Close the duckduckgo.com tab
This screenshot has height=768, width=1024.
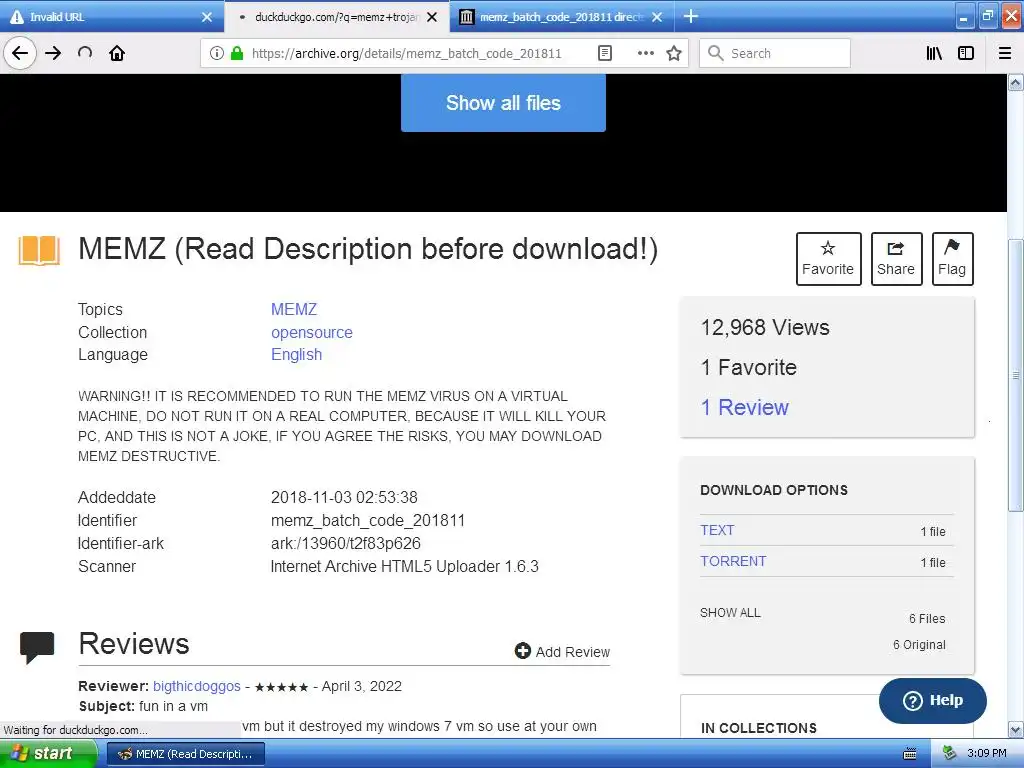tap(432, 17)
